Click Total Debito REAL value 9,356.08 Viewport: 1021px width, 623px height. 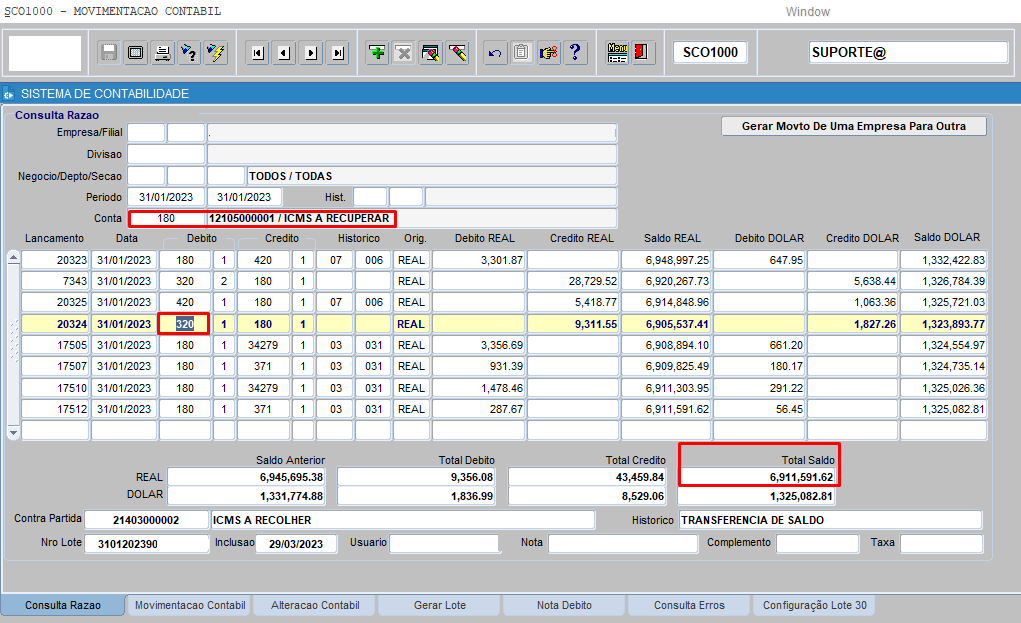point(416,477)
